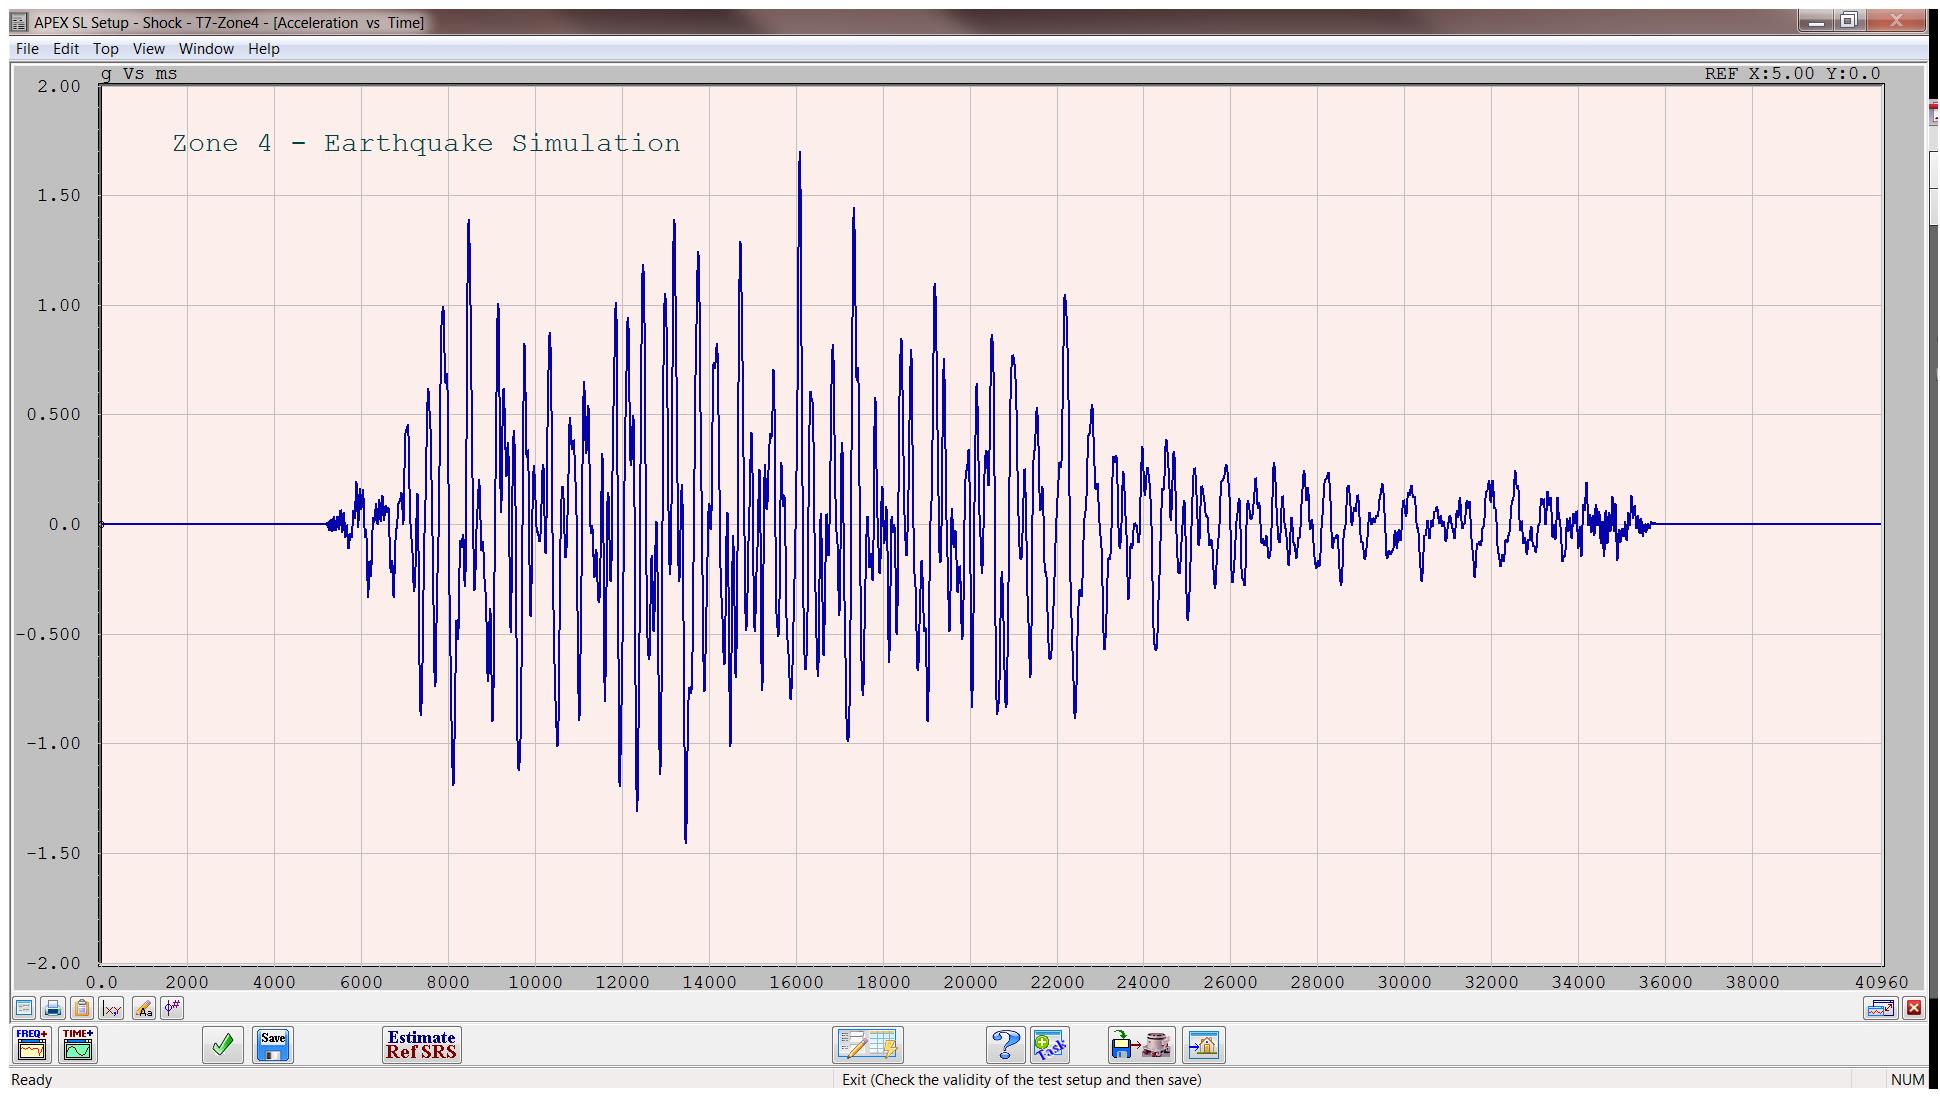The width and height of the screenshot is (1940, 1098).
Task: Open the Window menu
Action: click(x=206, y=49)
